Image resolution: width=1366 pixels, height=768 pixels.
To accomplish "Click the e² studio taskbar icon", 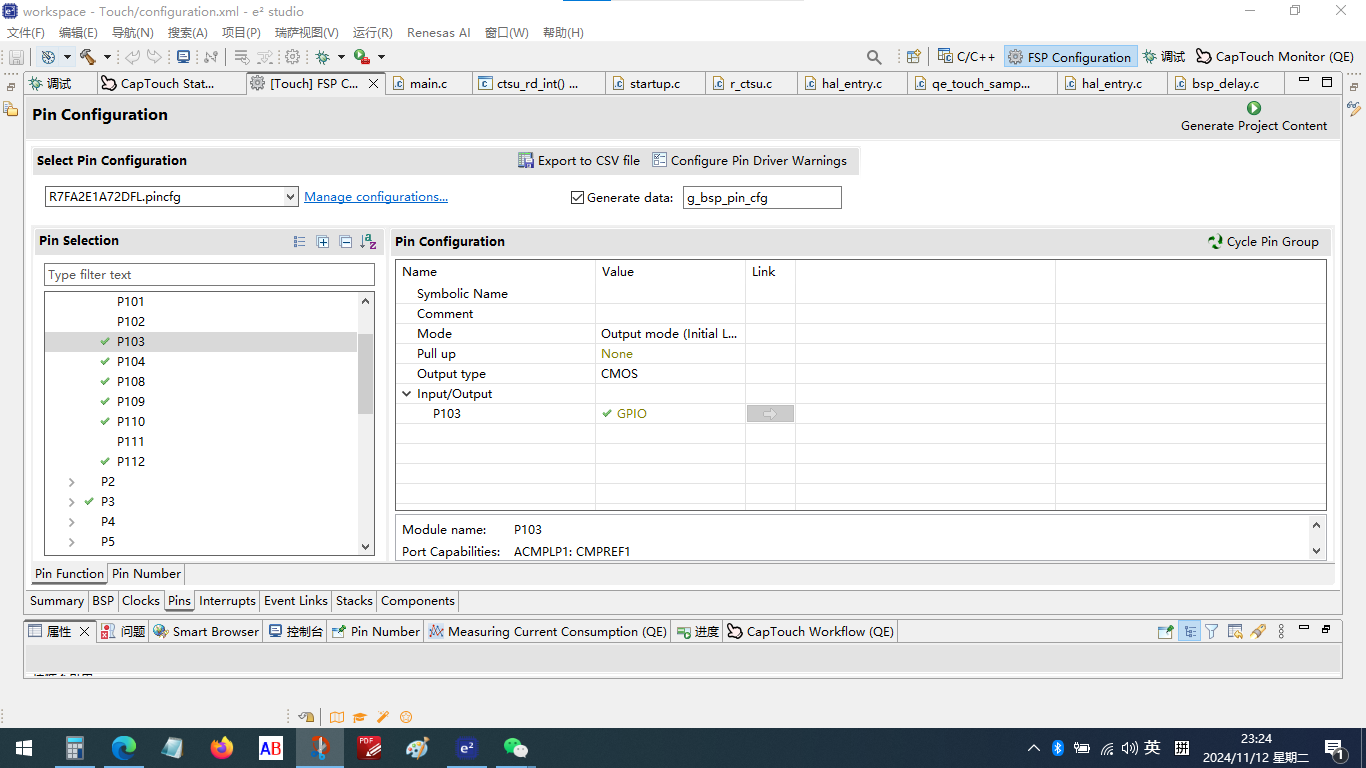I will tap(467, 748).
